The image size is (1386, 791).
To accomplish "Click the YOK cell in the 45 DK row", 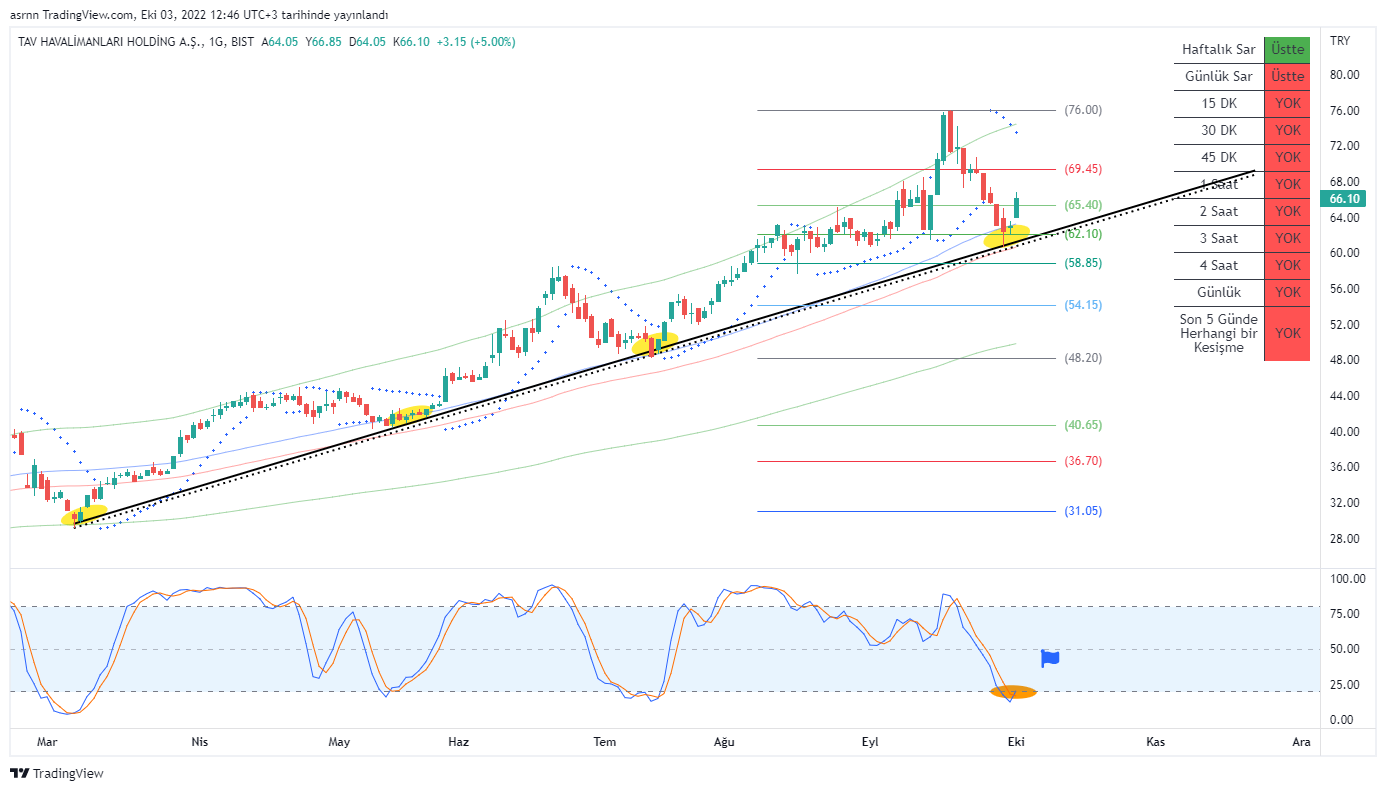I will (1287, 157).
